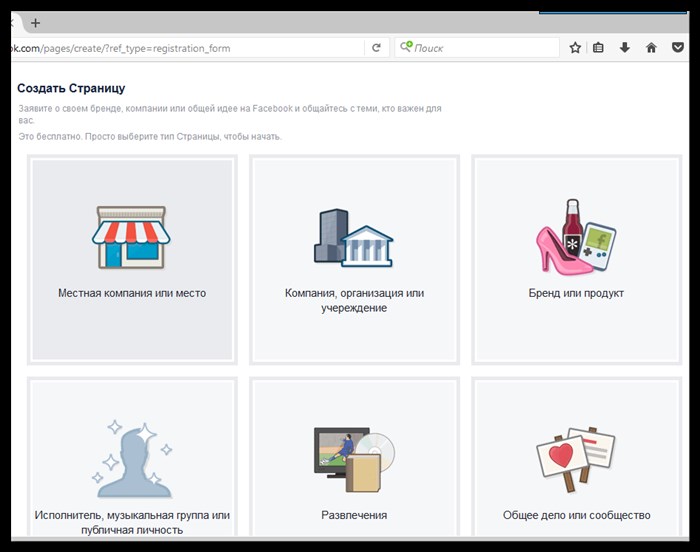Image resolution: width=700 pixels, height=552 pixels.
Task: Click the TV and CD entertainment icon
Action: pyautogui.click(x=354, y=460)
